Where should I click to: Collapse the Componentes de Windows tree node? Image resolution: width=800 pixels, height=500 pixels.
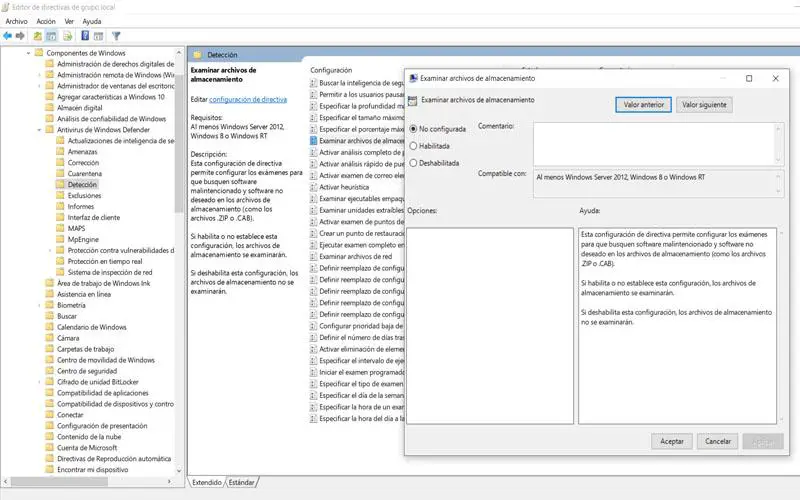pos(29,53)
